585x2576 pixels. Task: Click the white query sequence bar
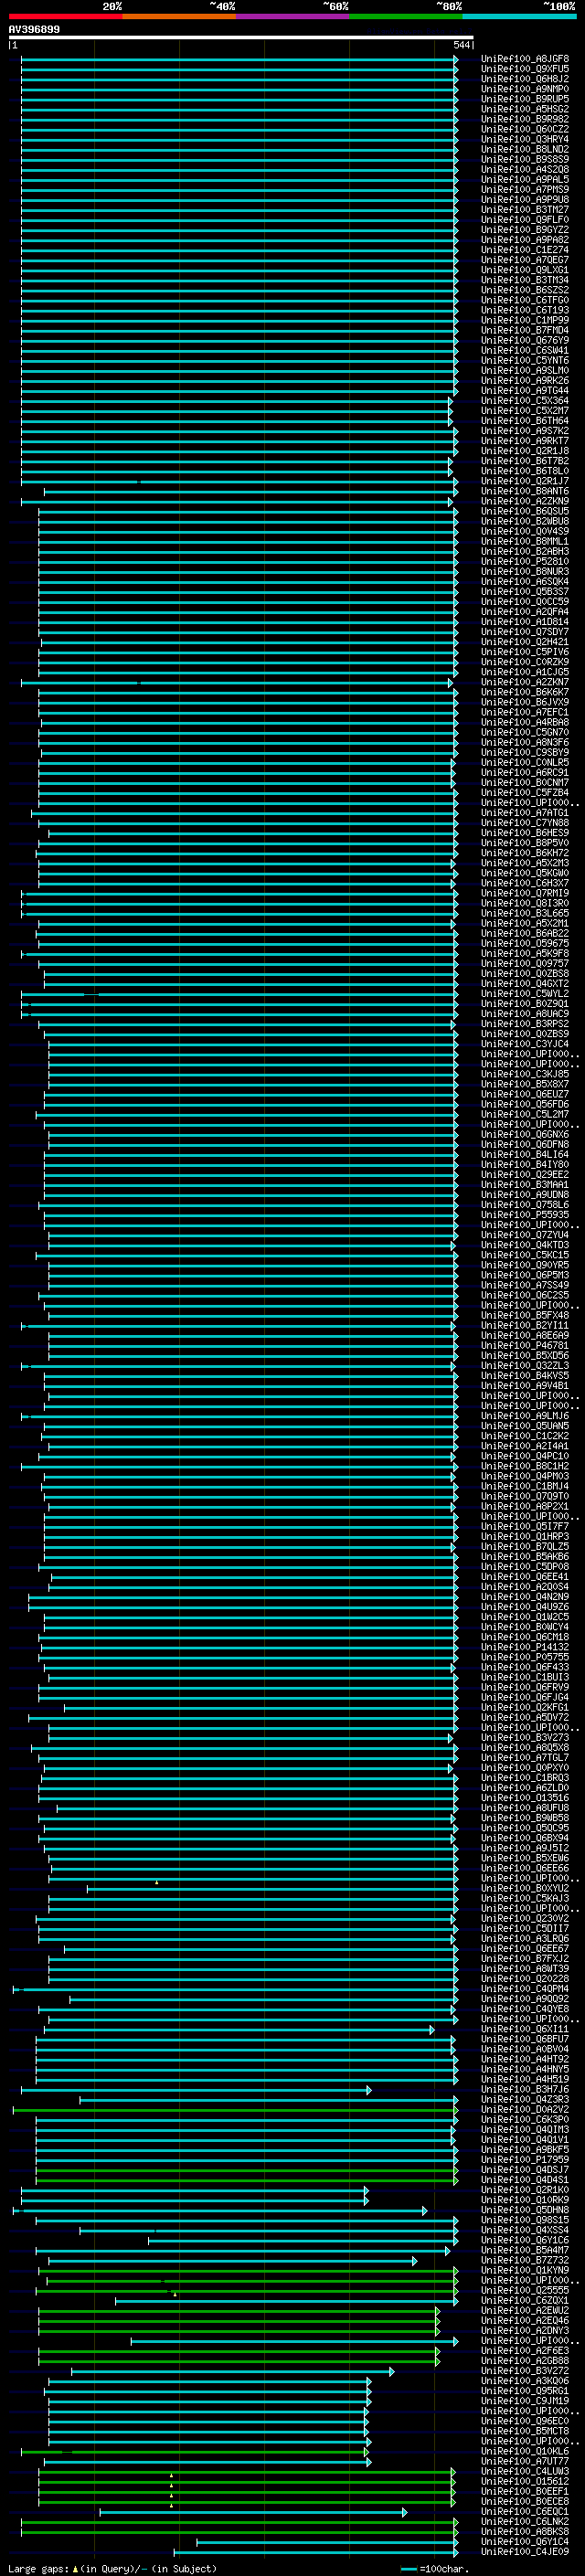[241, 37]
